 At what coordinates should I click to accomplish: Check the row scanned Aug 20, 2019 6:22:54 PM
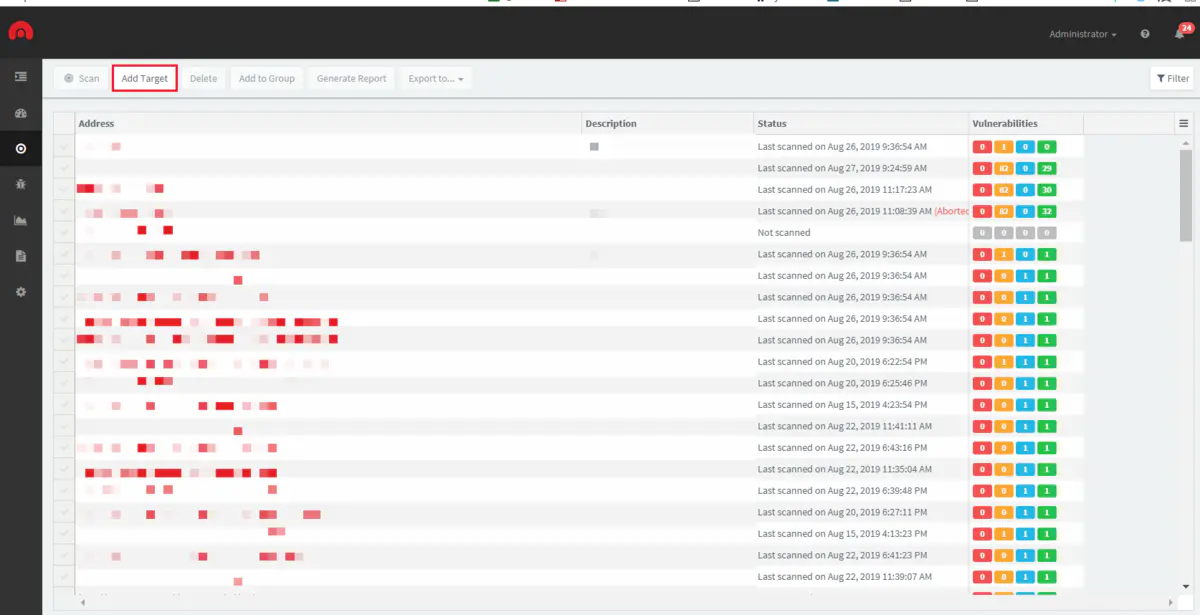(65, 362)
